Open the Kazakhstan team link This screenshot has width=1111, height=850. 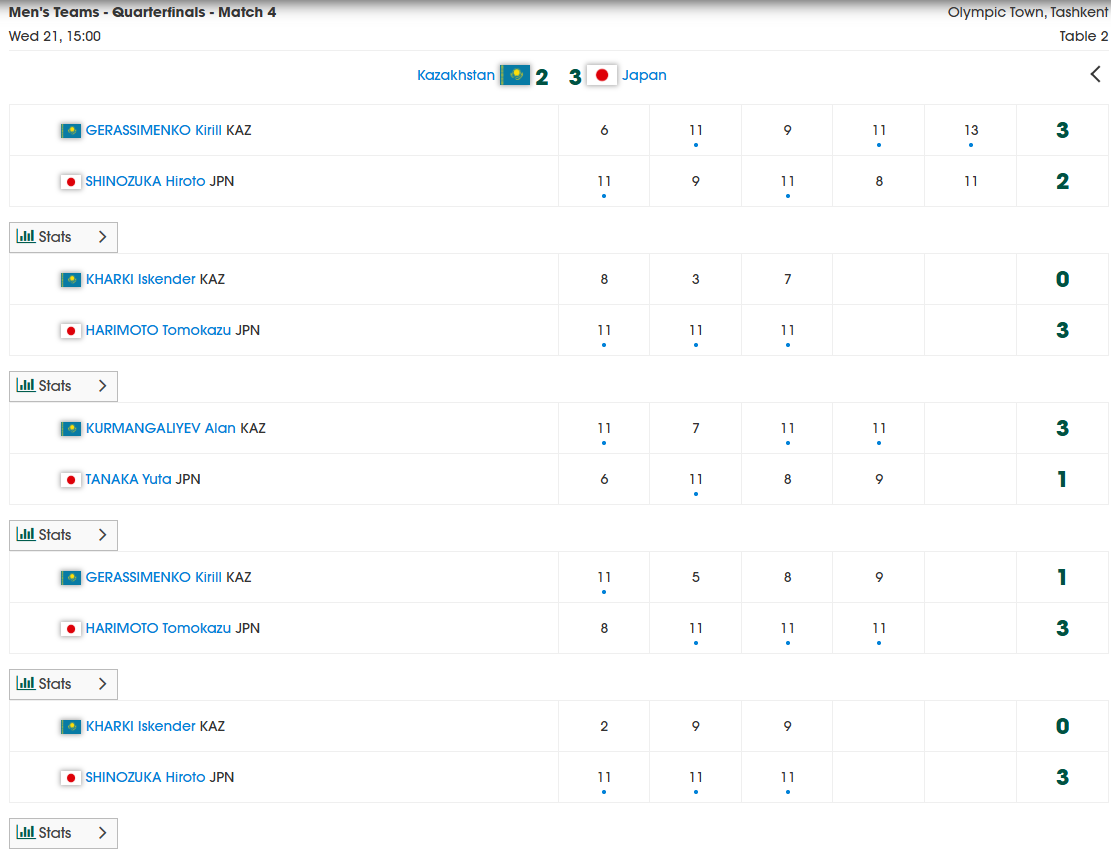[x=456, y=75]
